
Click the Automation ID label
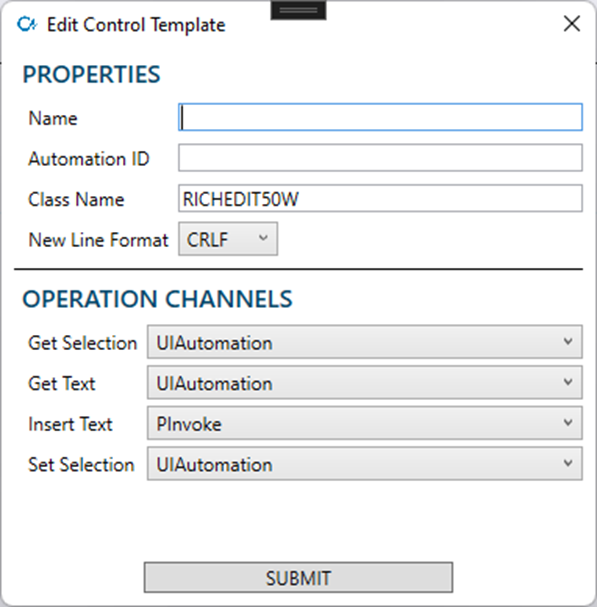(x=89, y=159)
